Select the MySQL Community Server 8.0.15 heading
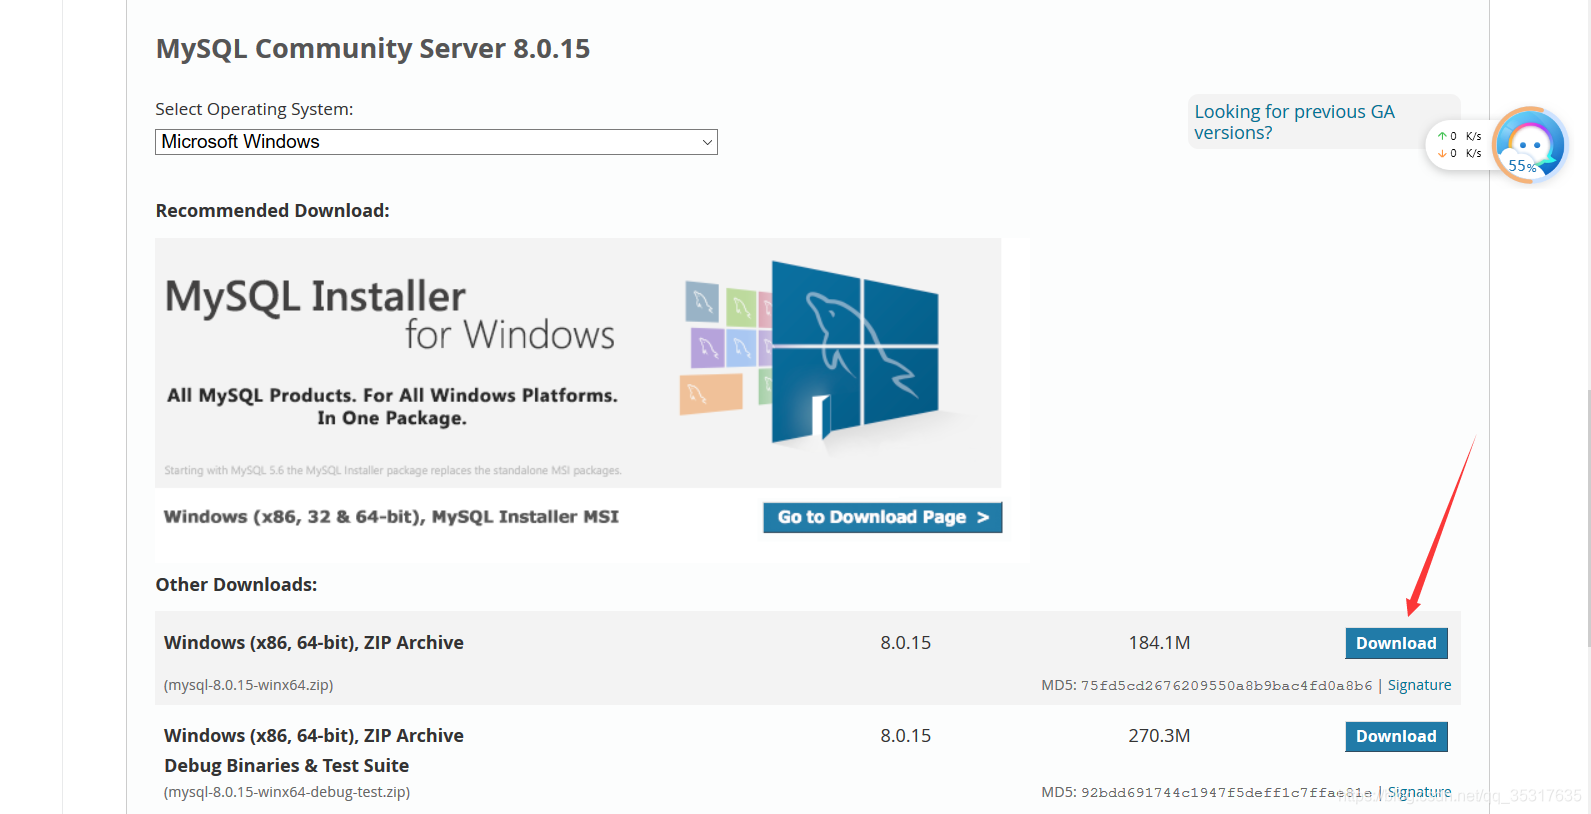1591x814 pixels. pos(373,49)
